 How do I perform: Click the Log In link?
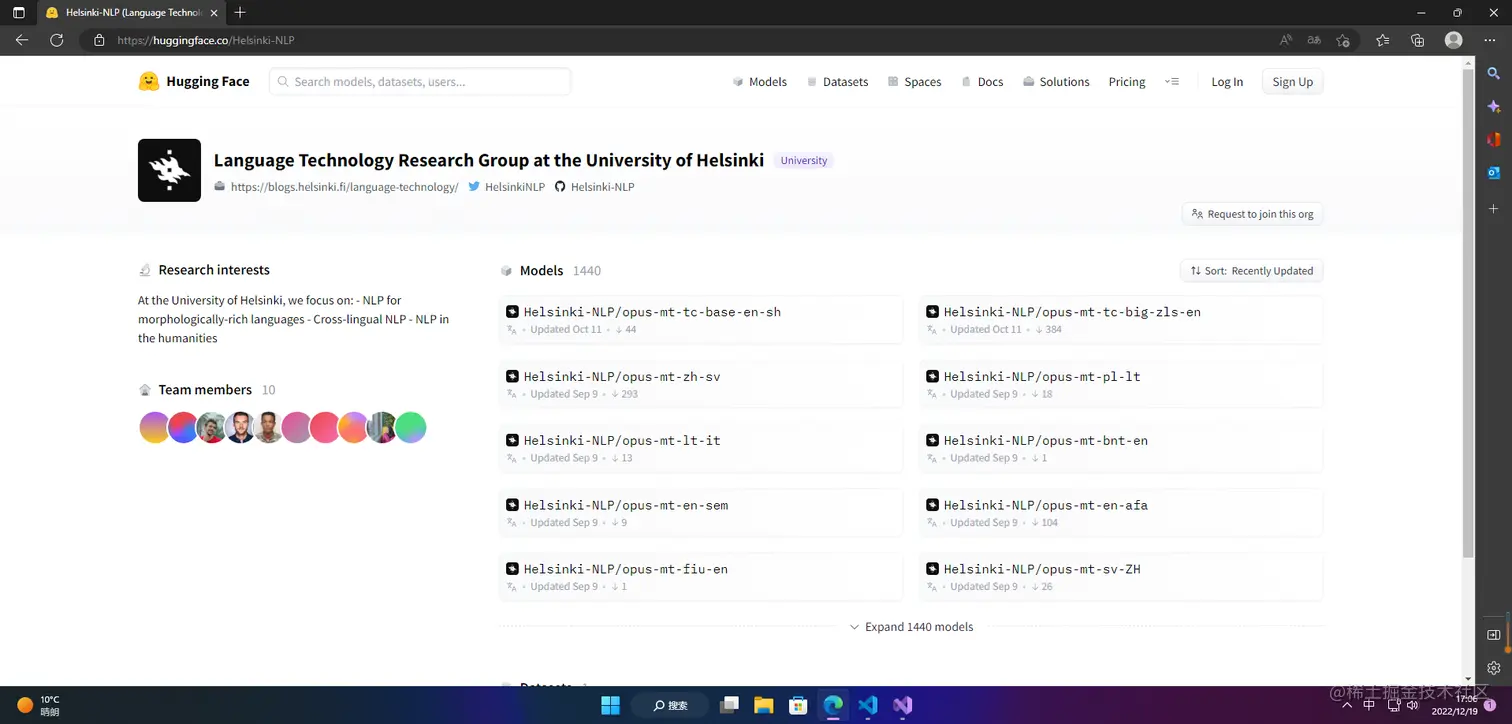point(1227,82)
